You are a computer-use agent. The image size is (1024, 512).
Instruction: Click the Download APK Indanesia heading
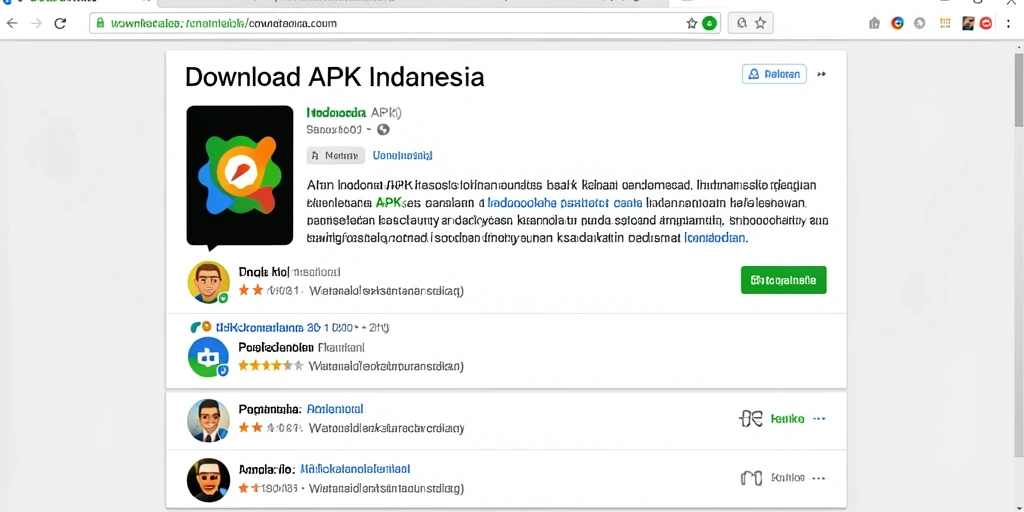(334, 77)
